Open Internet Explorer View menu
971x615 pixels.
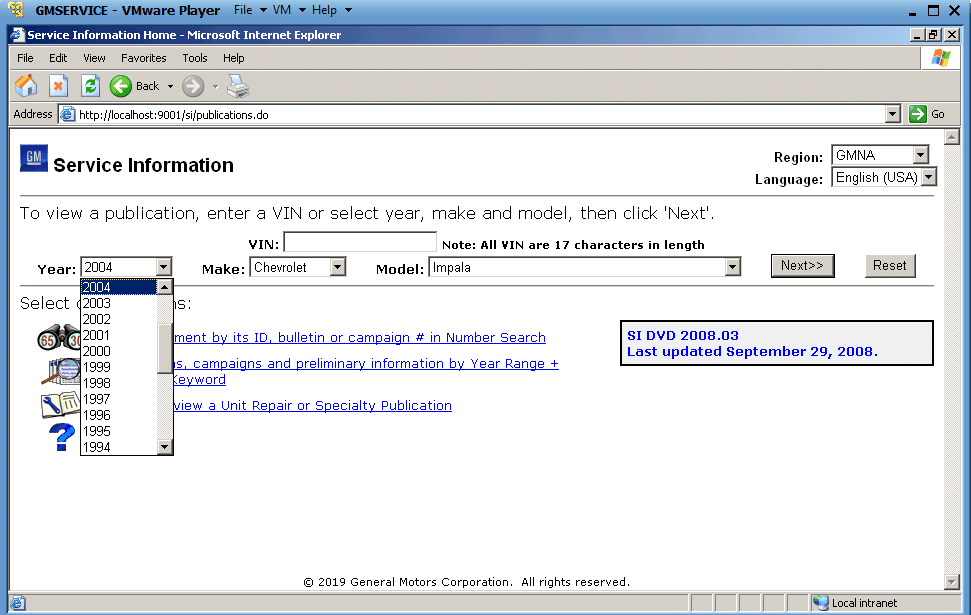pos(94,58)
